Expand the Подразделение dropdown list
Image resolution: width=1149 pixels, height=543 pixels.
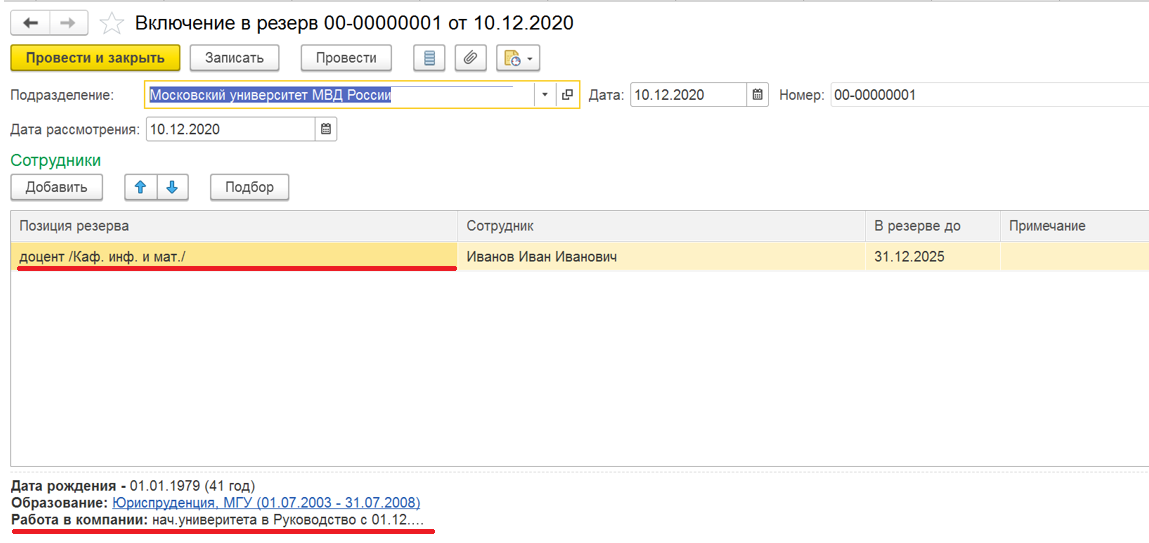544,95
